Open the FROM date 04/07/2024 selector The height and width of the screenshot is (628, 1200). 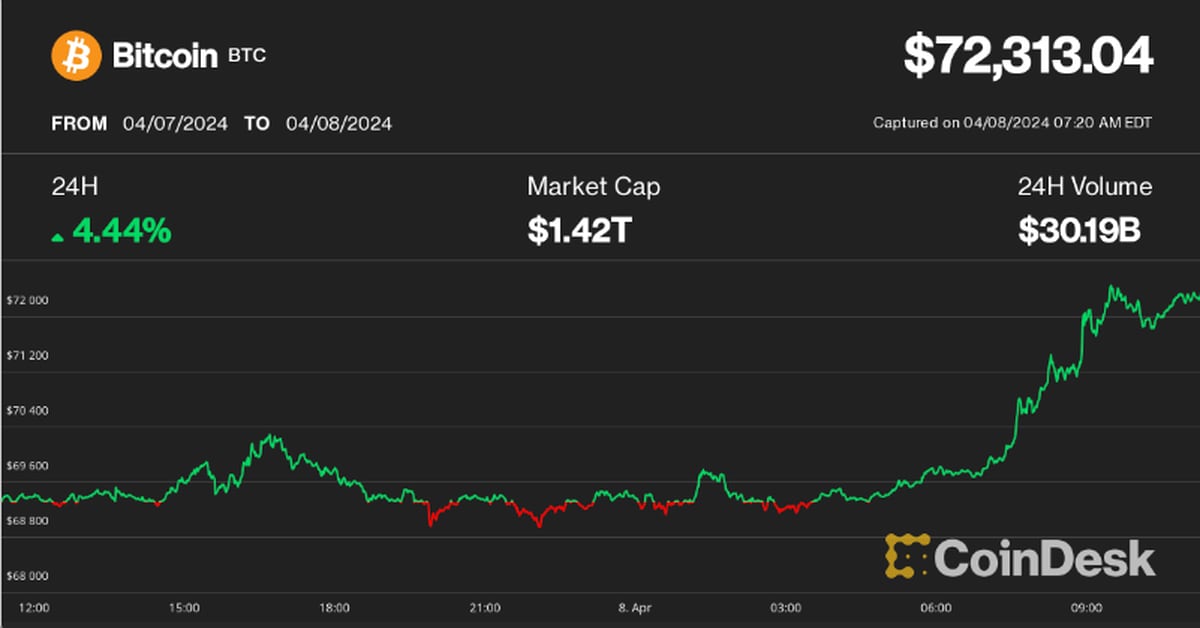pos(175,123)
